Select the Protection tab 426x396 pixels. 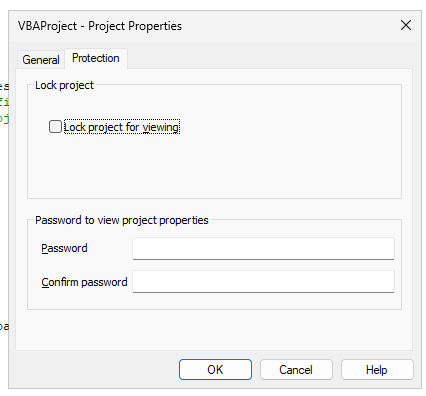click(96, 58)
